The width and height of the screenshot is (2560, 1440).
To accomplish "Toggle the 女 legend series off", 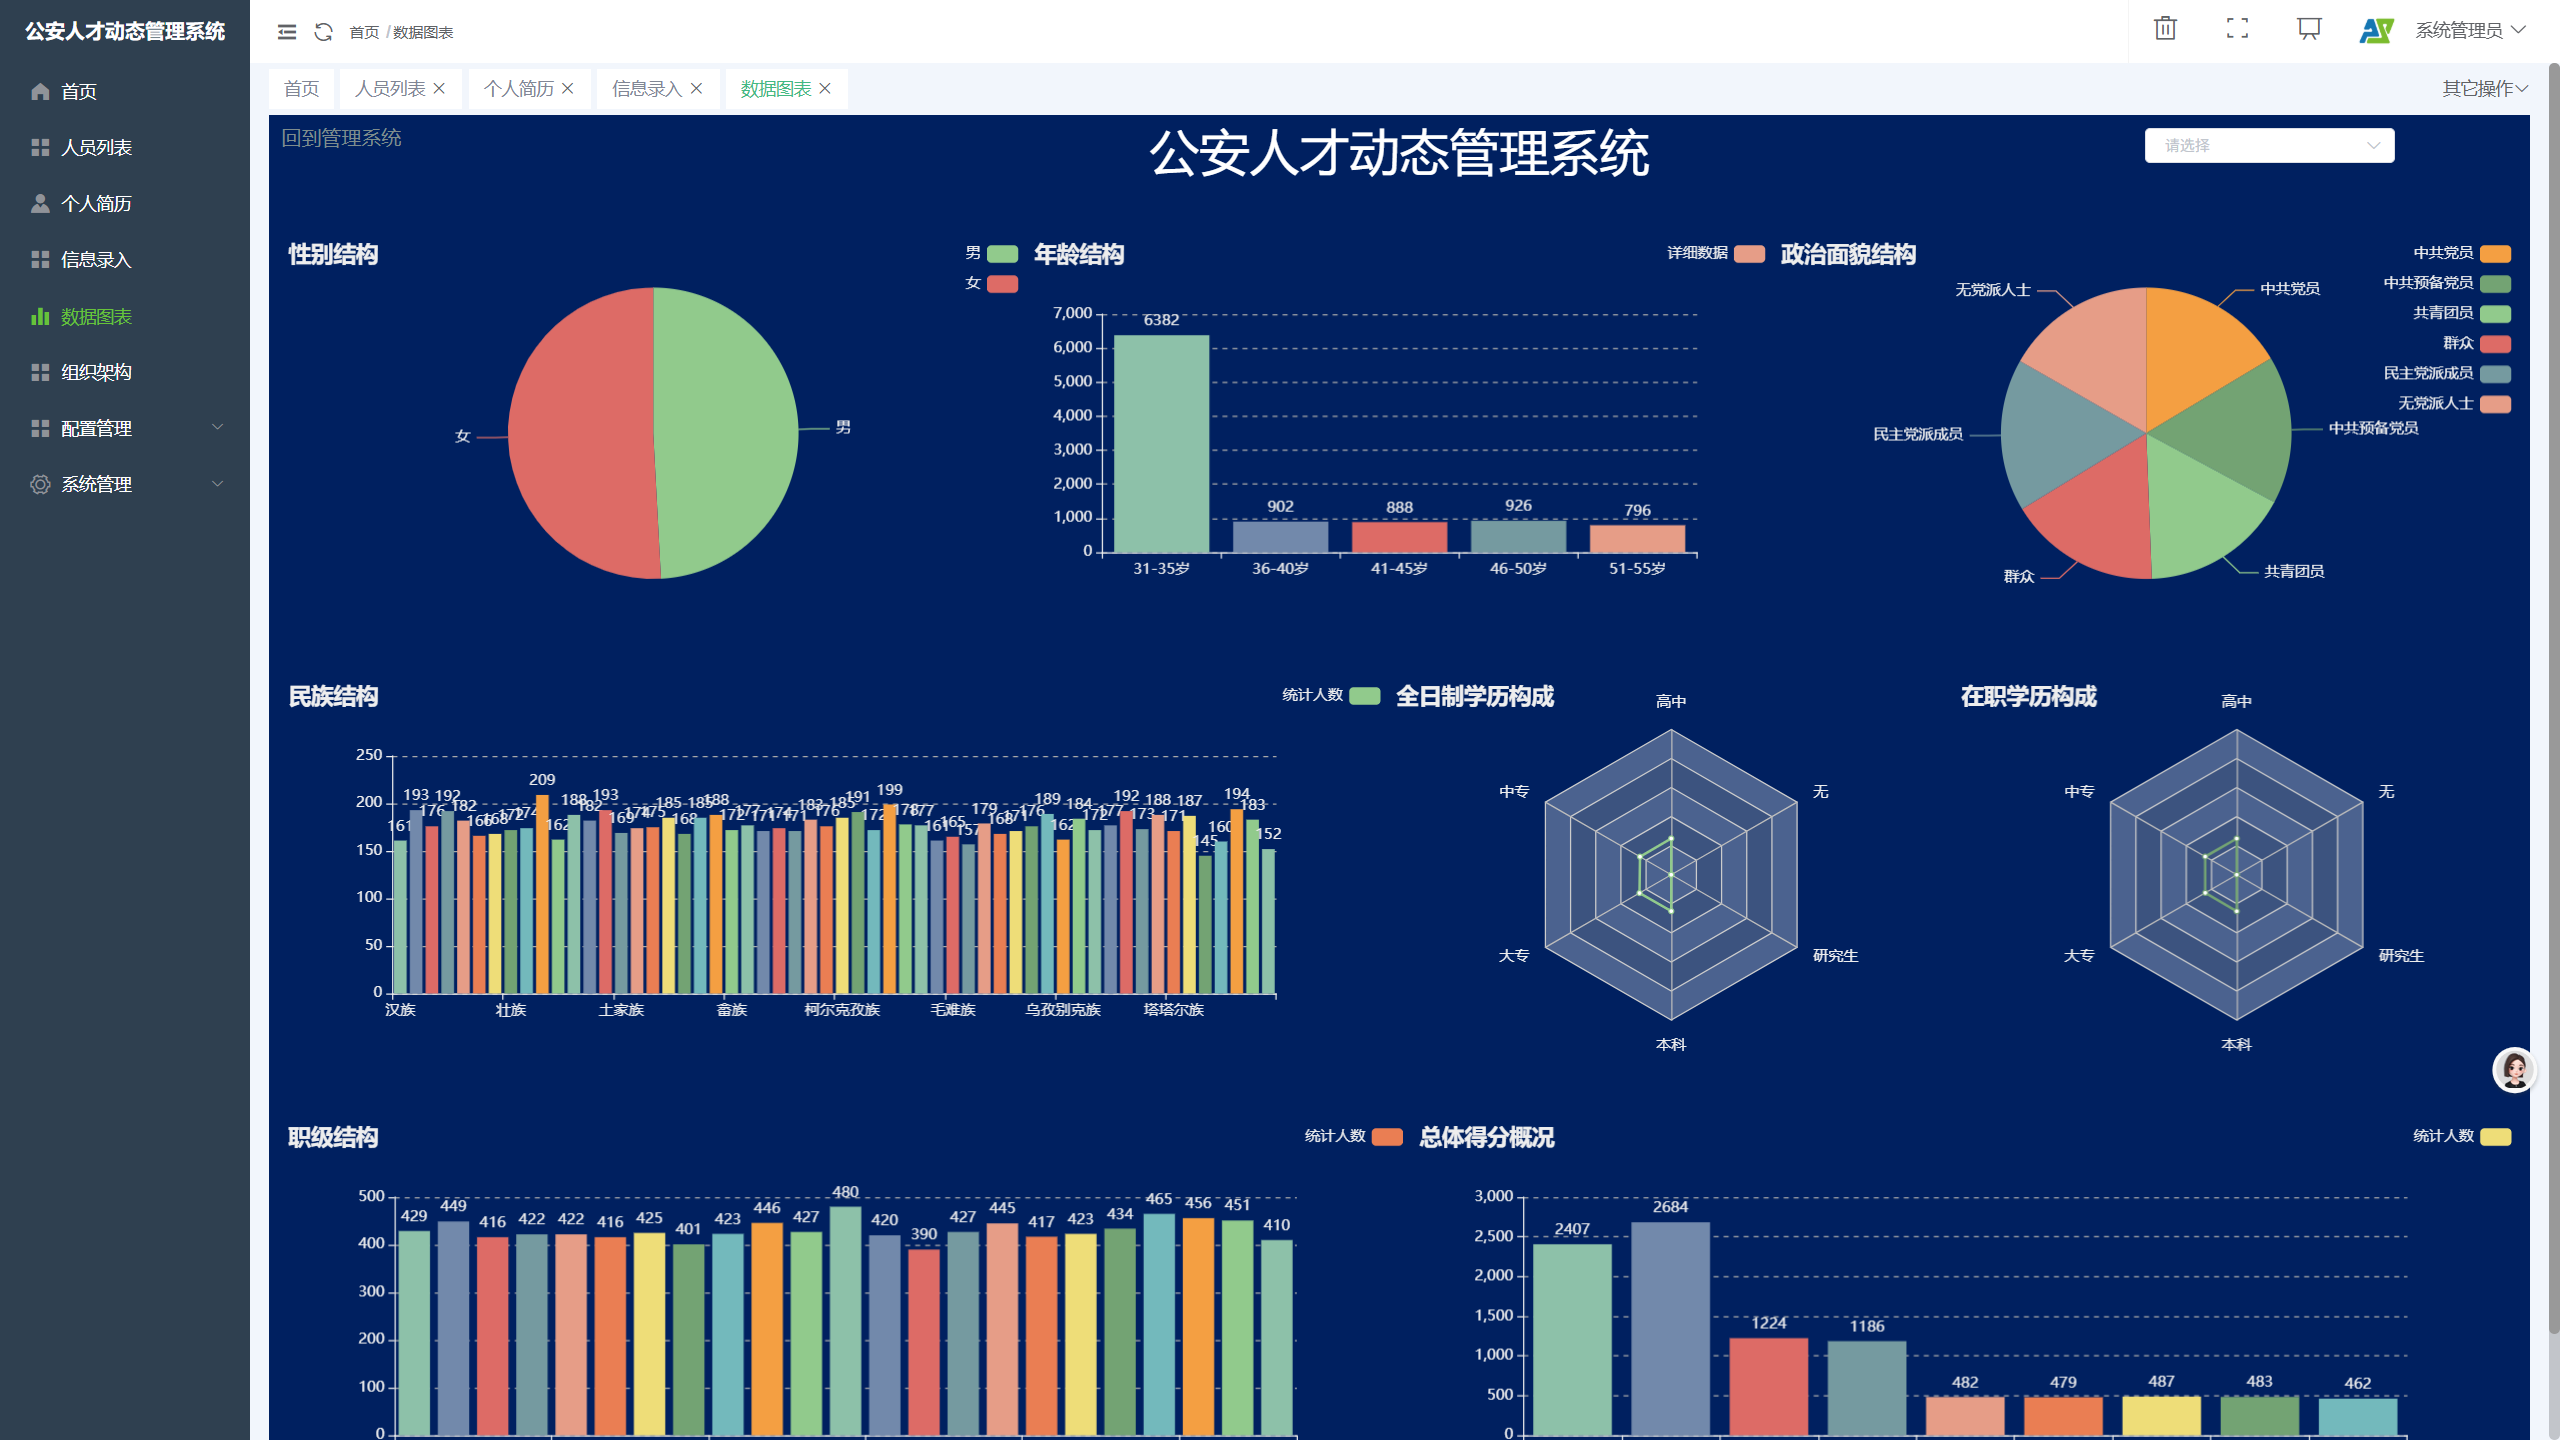I will point(1002,284).
